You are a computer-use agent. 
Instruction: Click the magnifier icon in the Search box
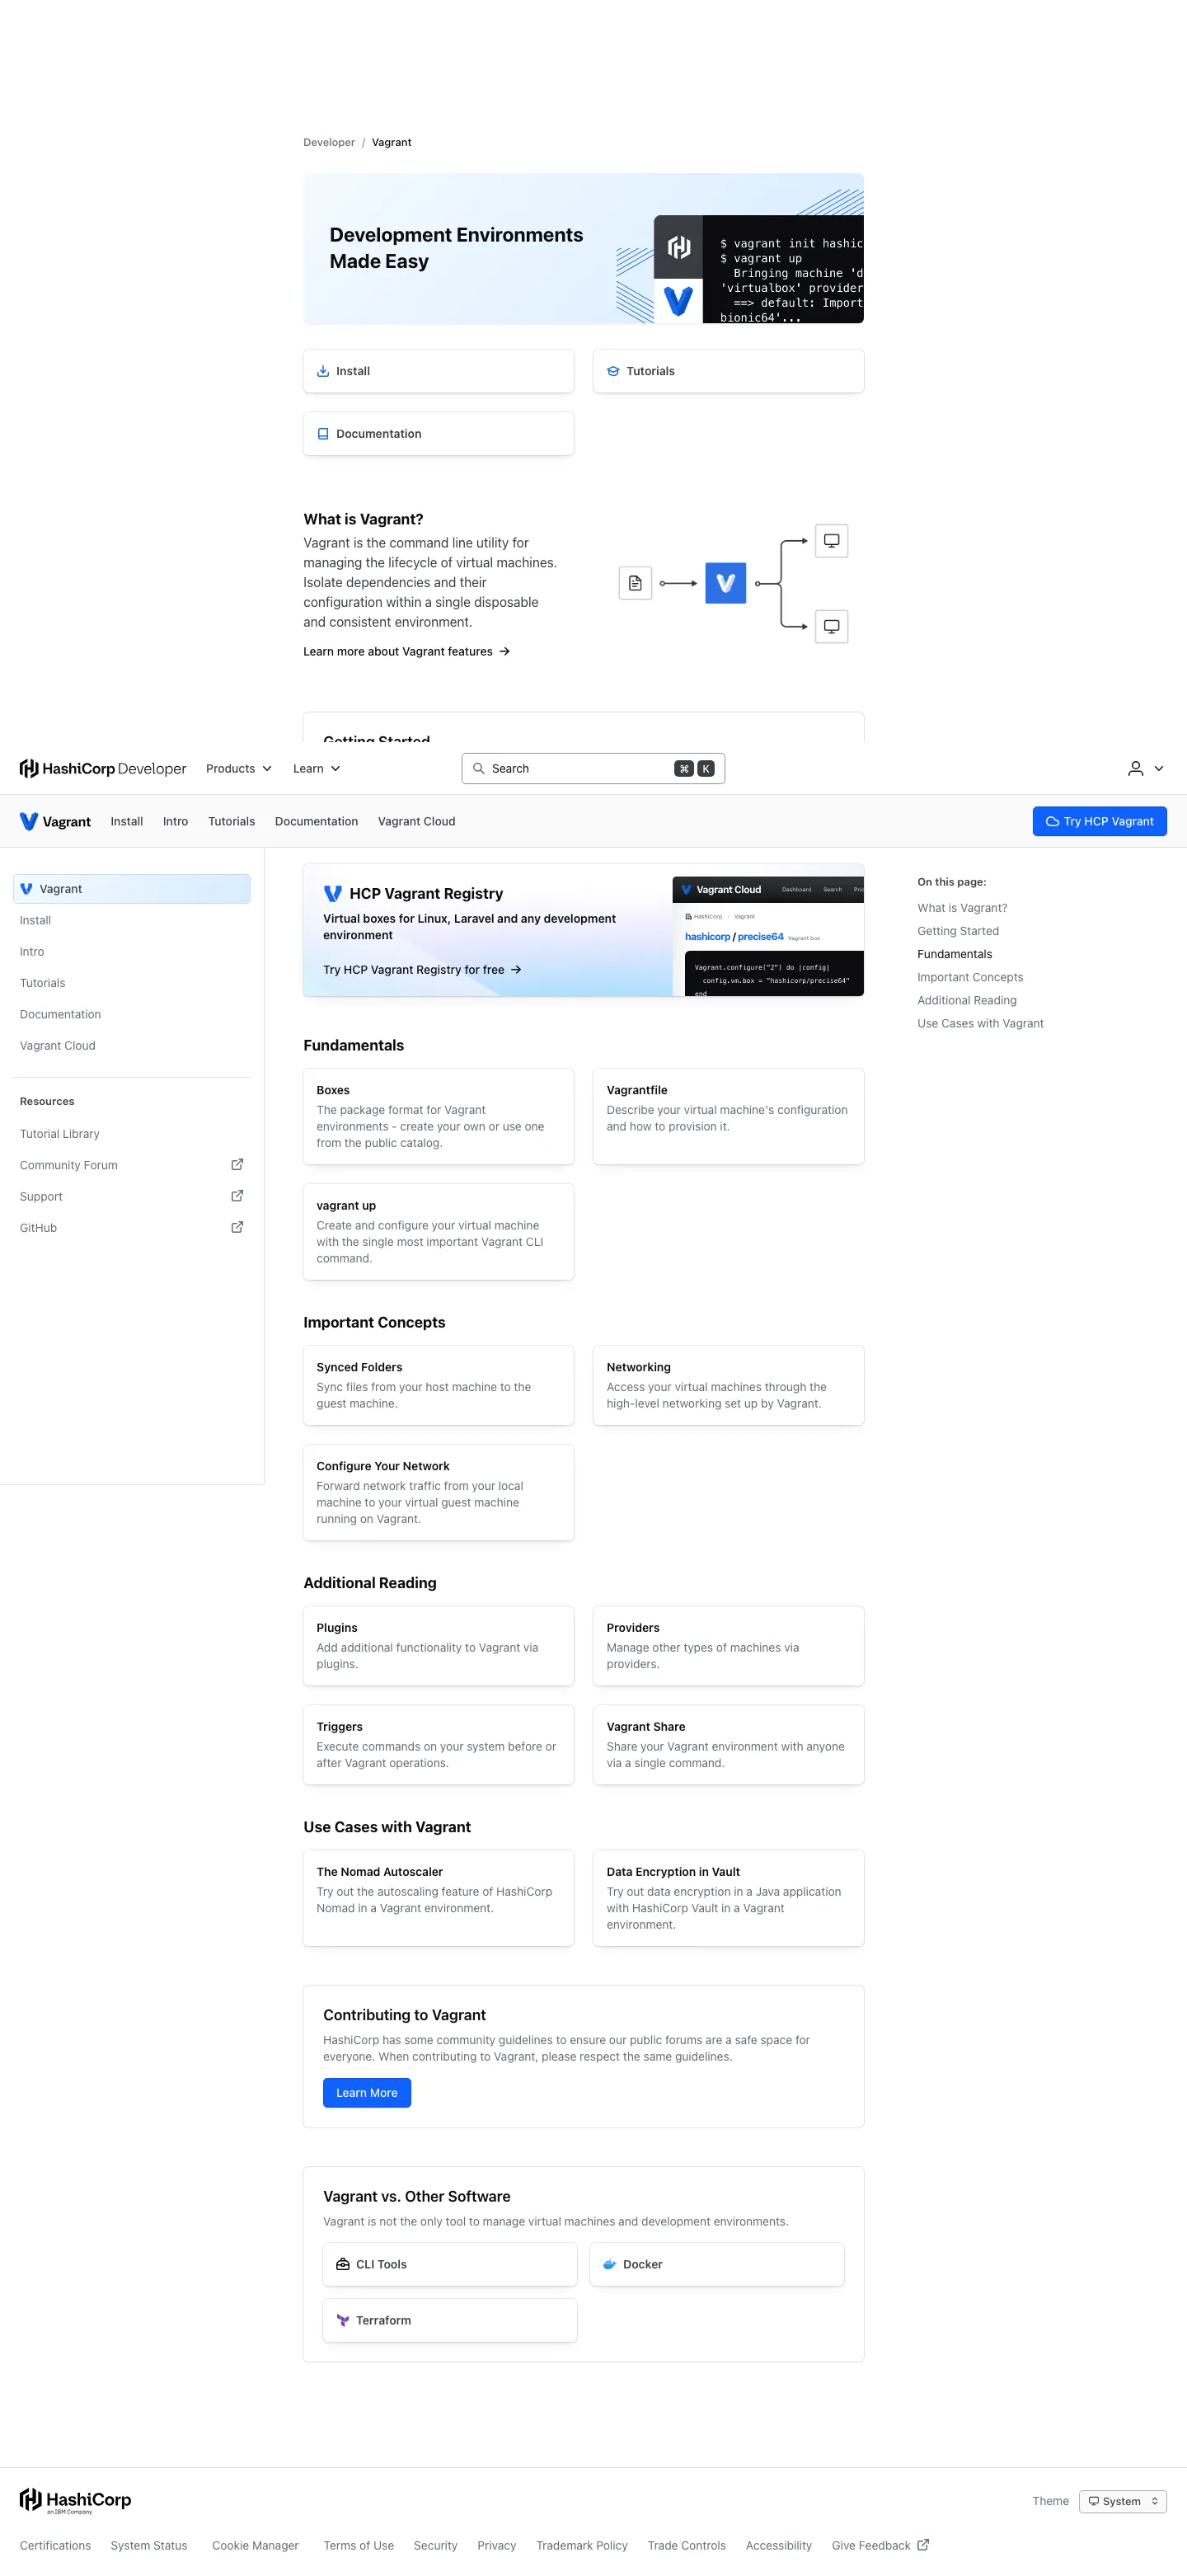coord(479,768)
